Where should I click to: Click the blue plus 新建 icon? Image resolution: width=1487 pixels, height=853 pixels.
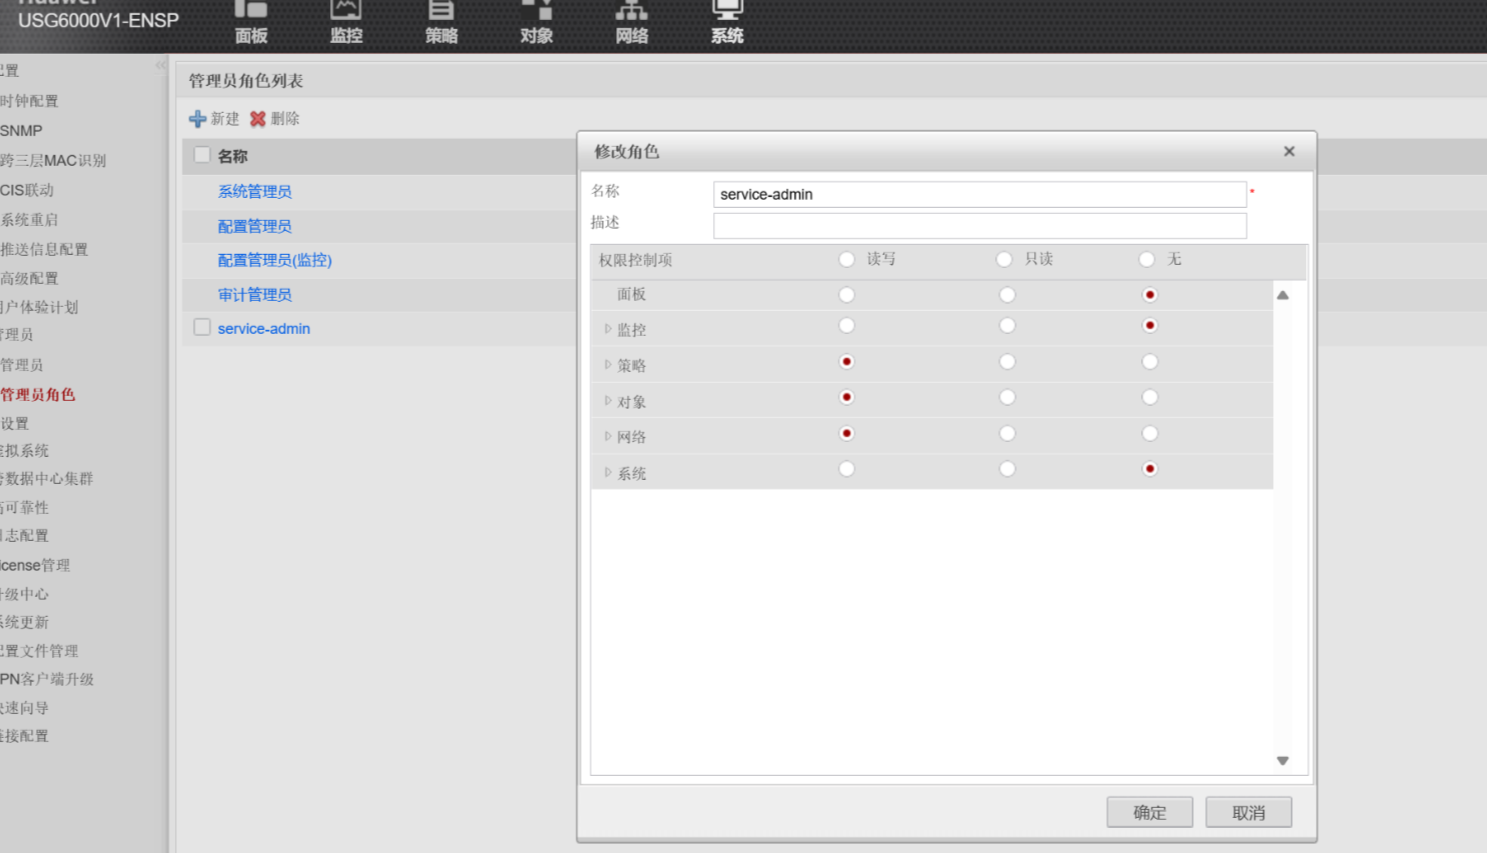(198, 119)
